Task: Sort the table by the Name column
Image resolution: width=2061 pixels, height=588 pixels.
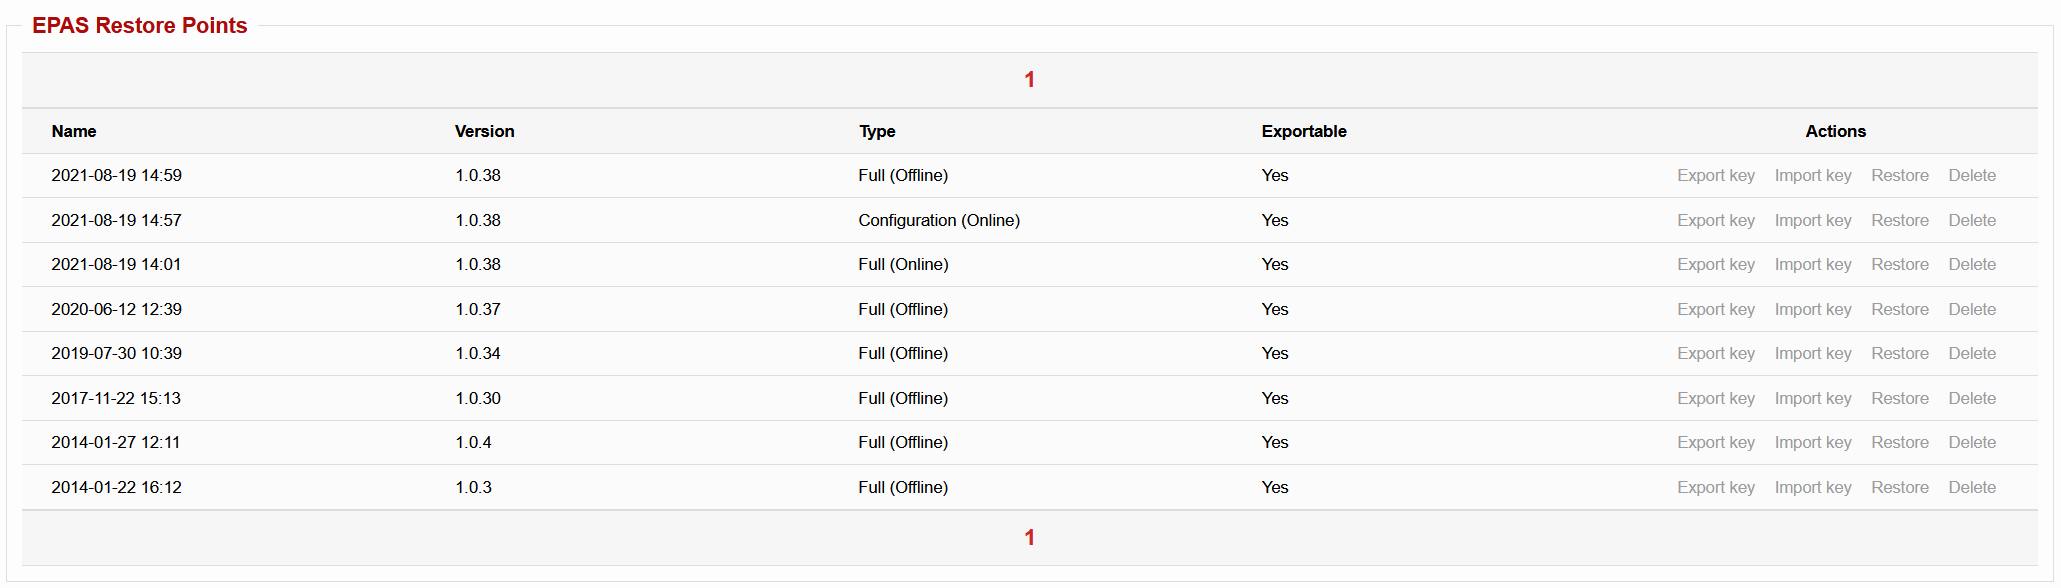Action: click(74, 131)
